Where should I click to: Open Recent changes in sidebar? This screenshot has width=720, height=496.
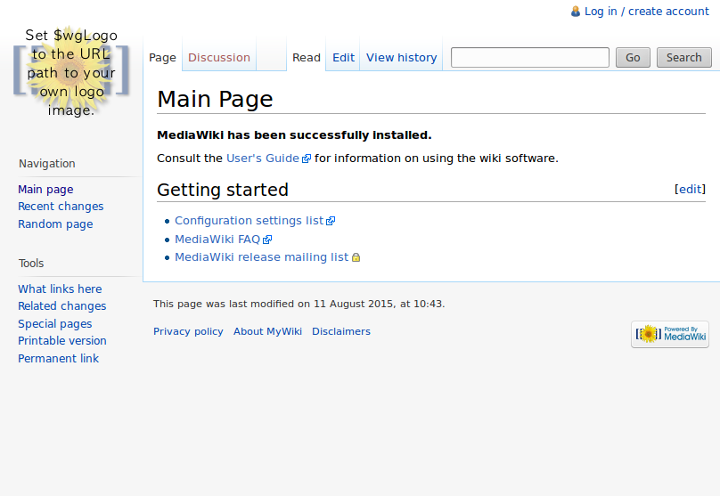[x=61, y=206]
